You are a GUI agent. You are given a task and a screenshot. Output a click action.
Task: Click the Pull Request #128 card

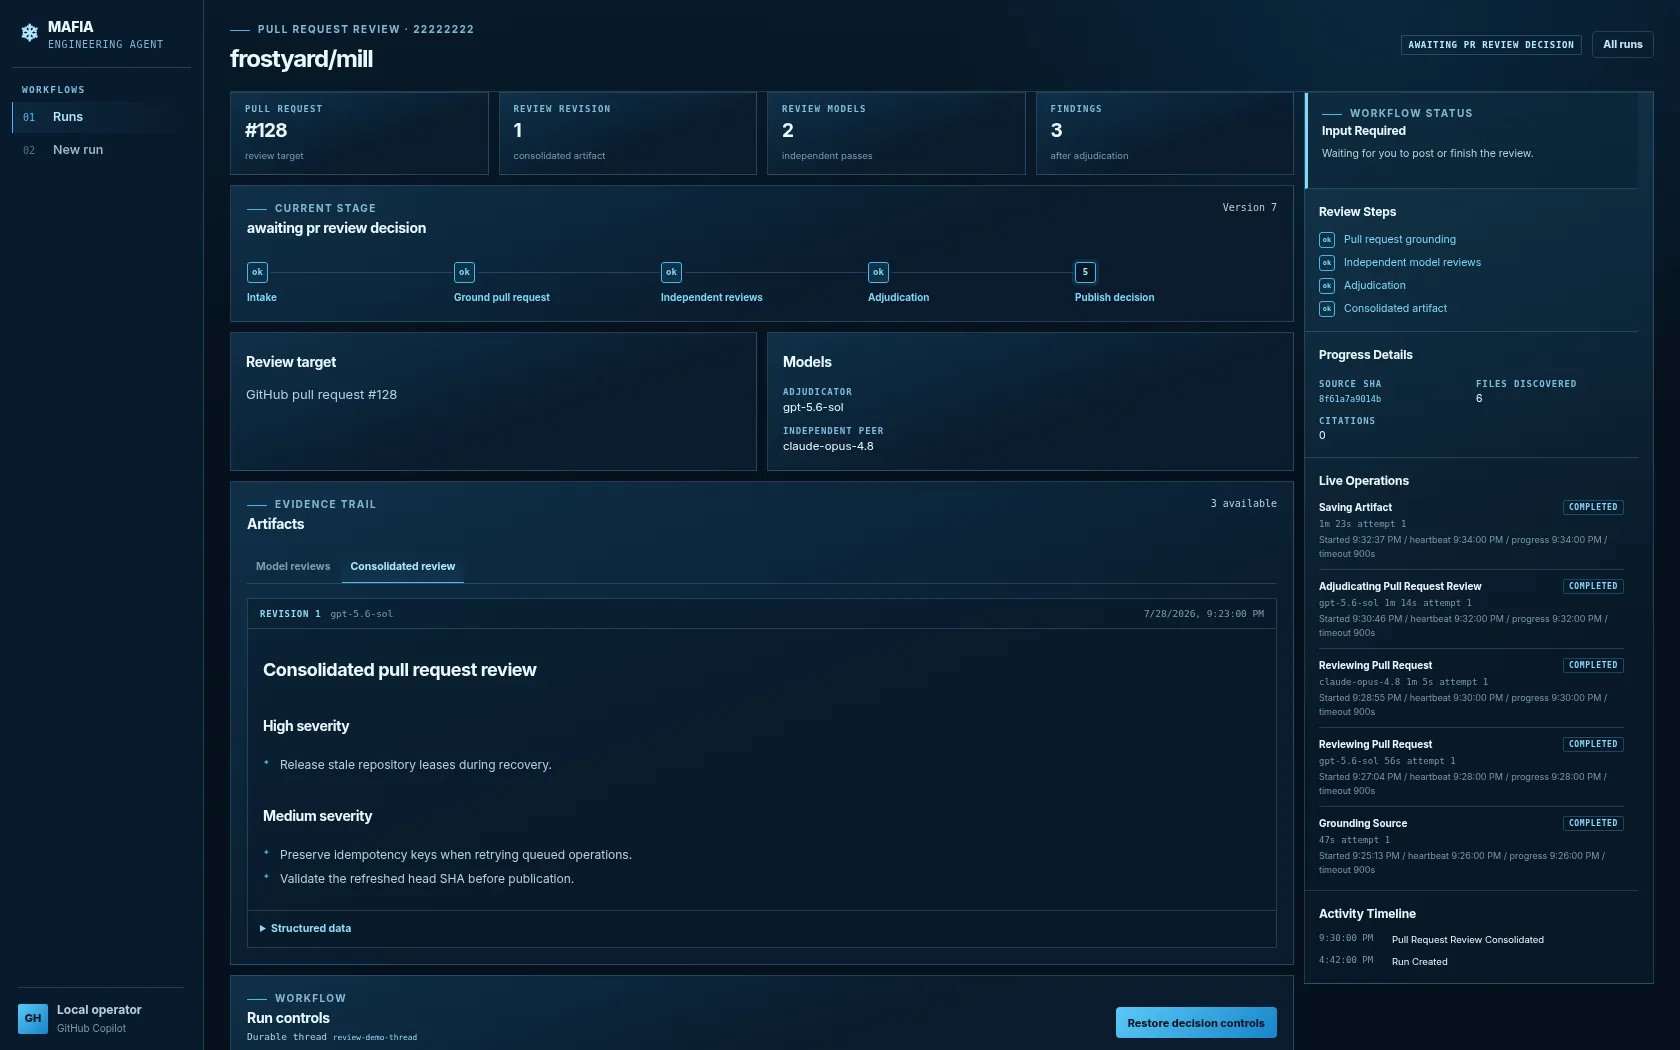[x=359, y=133]
